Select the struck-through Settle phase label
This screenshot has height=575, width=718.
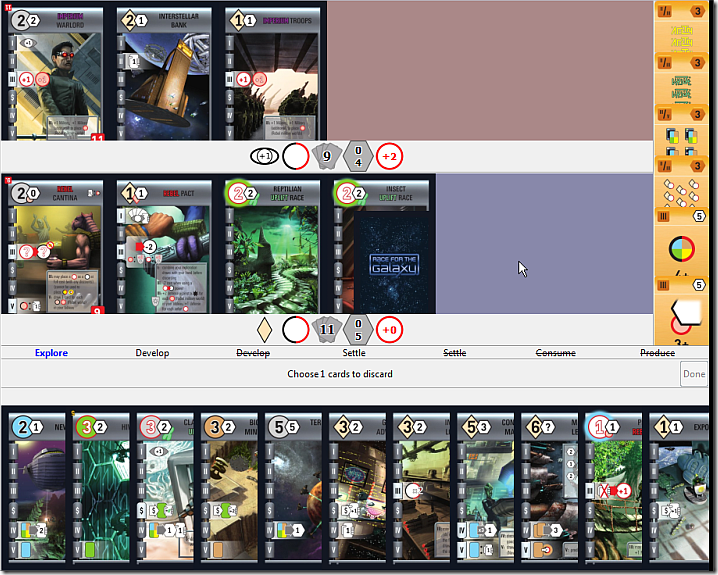point(455,353)
